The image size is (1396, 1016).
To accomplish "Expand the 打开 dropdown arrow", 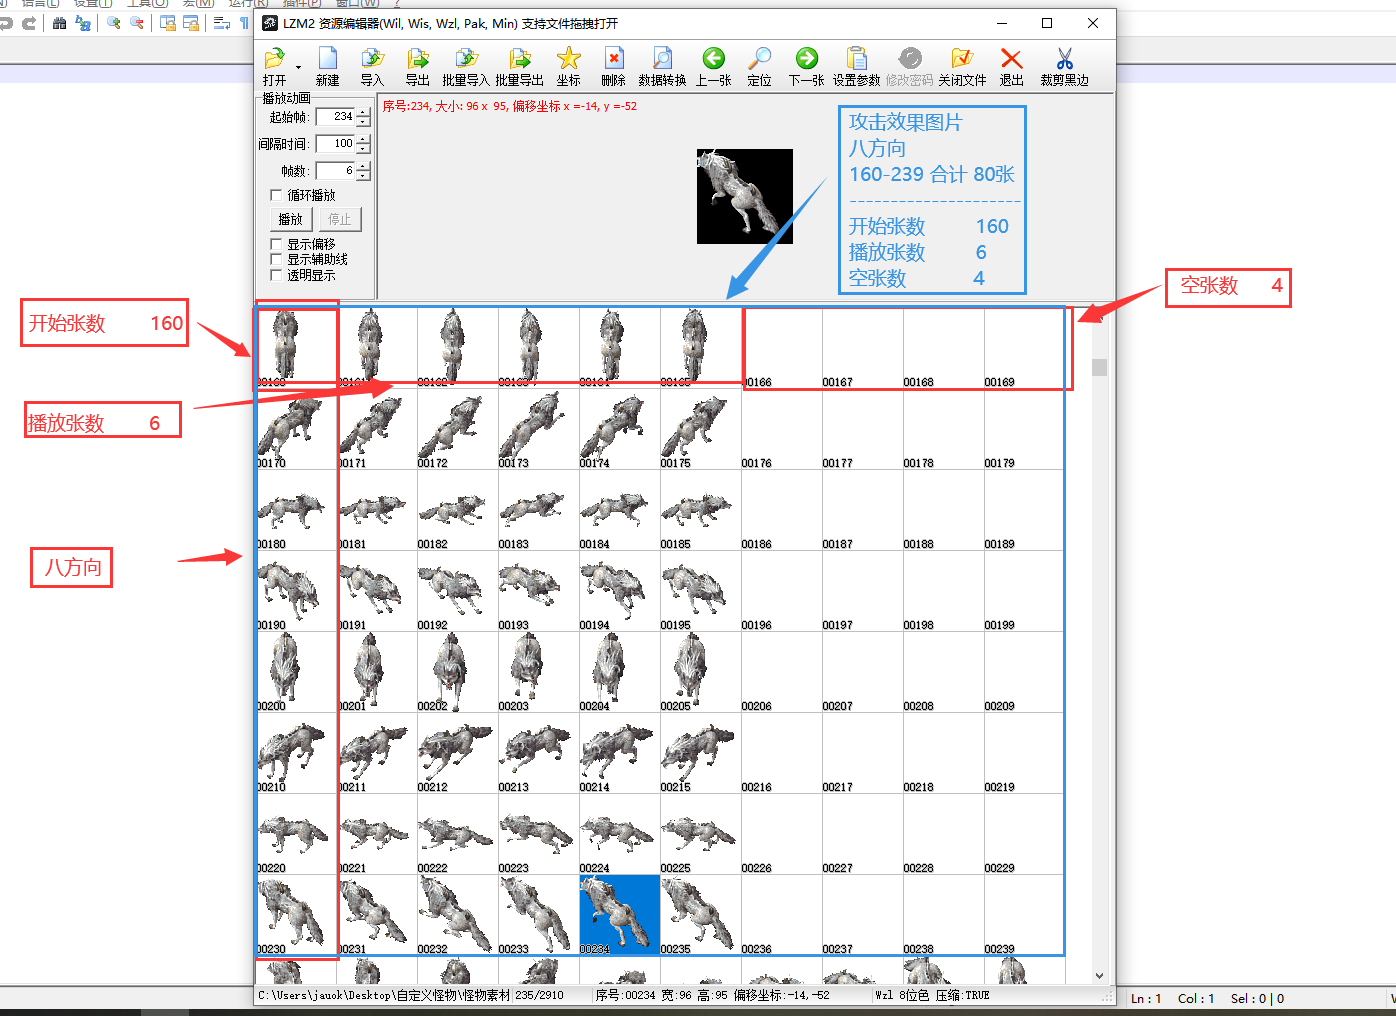I will click(298, 67).
